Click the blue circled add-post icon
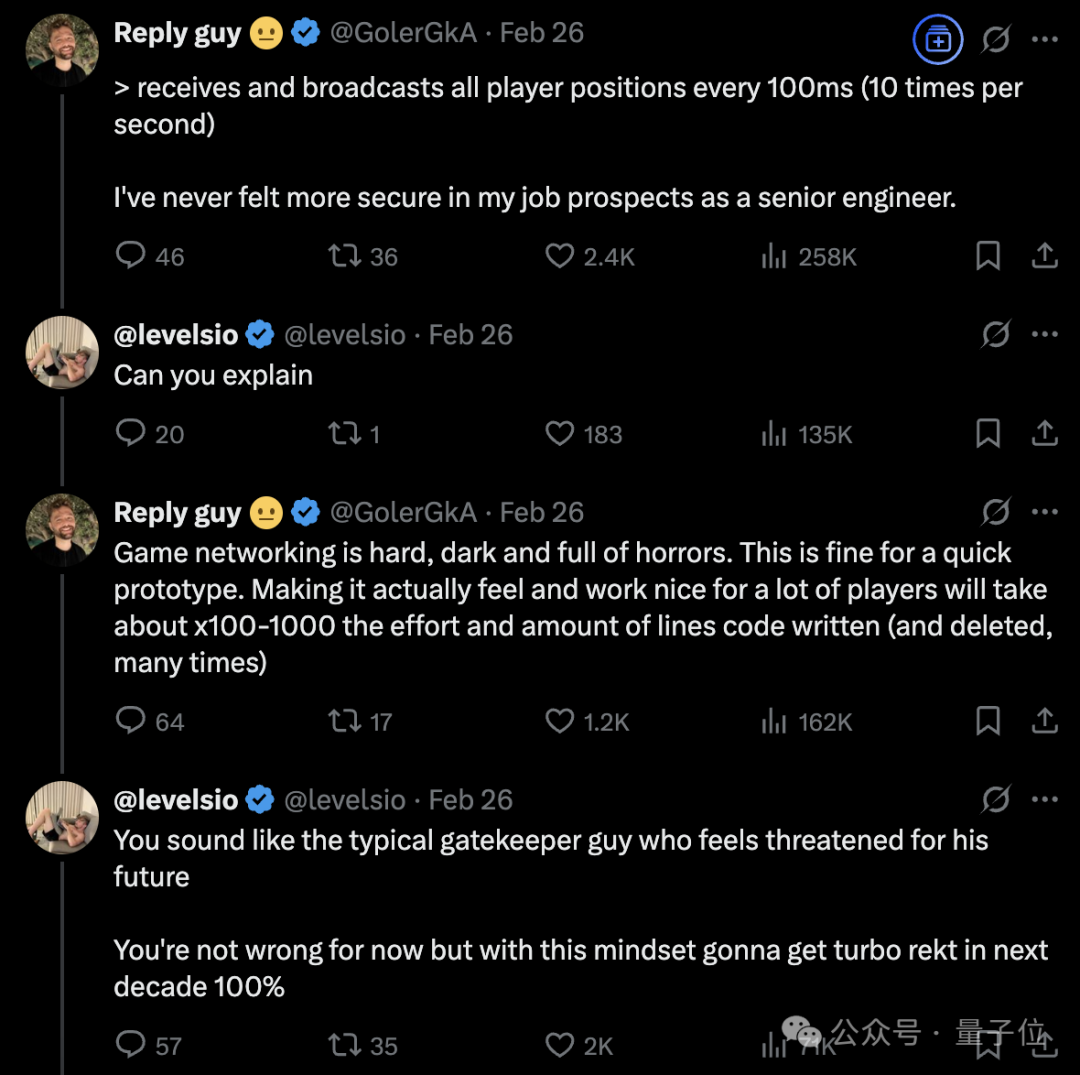The width and height of the screenshot is (1080, 1075). click(x=937, y=39)
